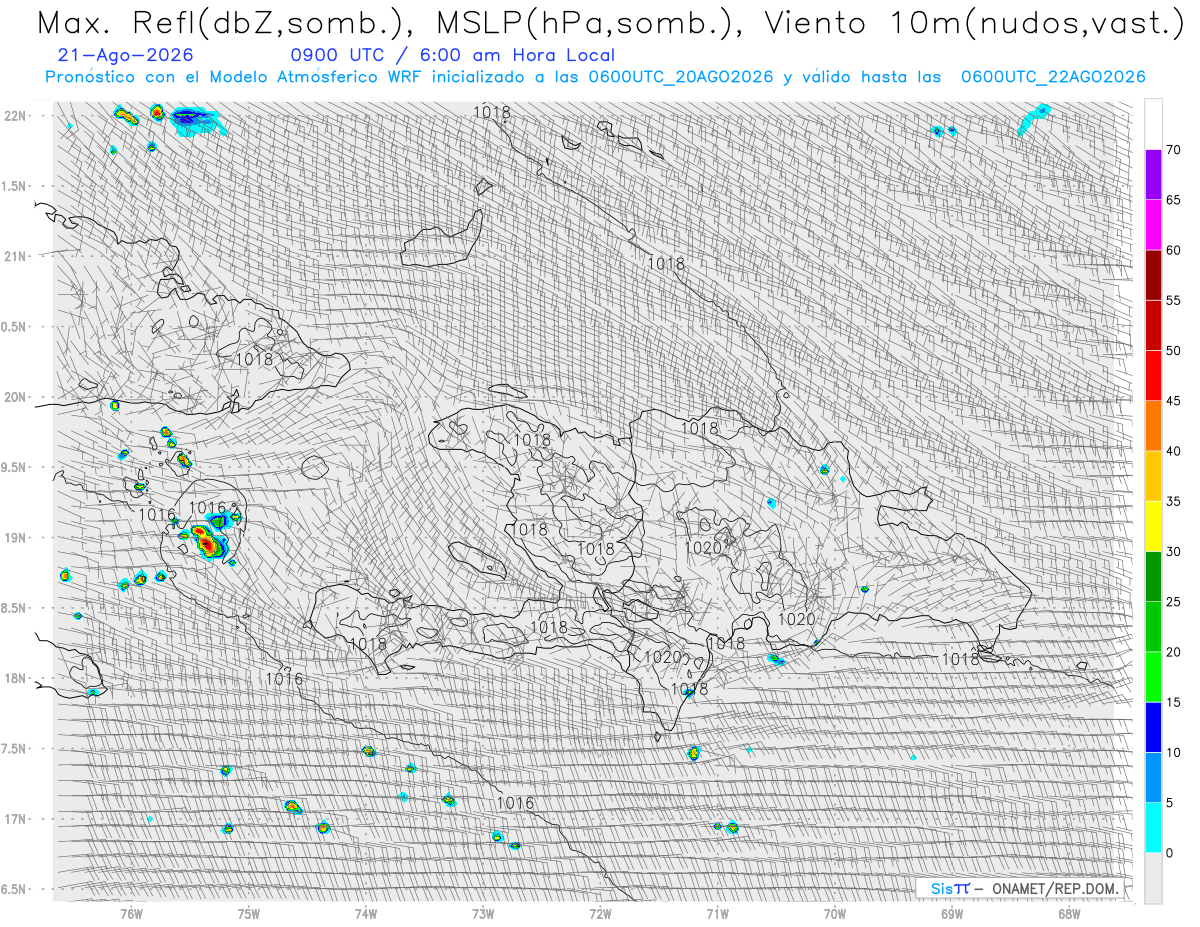Click the '40' colorbar scale value
This screenshot has width=1200, height=927.
coord(1173,451)
